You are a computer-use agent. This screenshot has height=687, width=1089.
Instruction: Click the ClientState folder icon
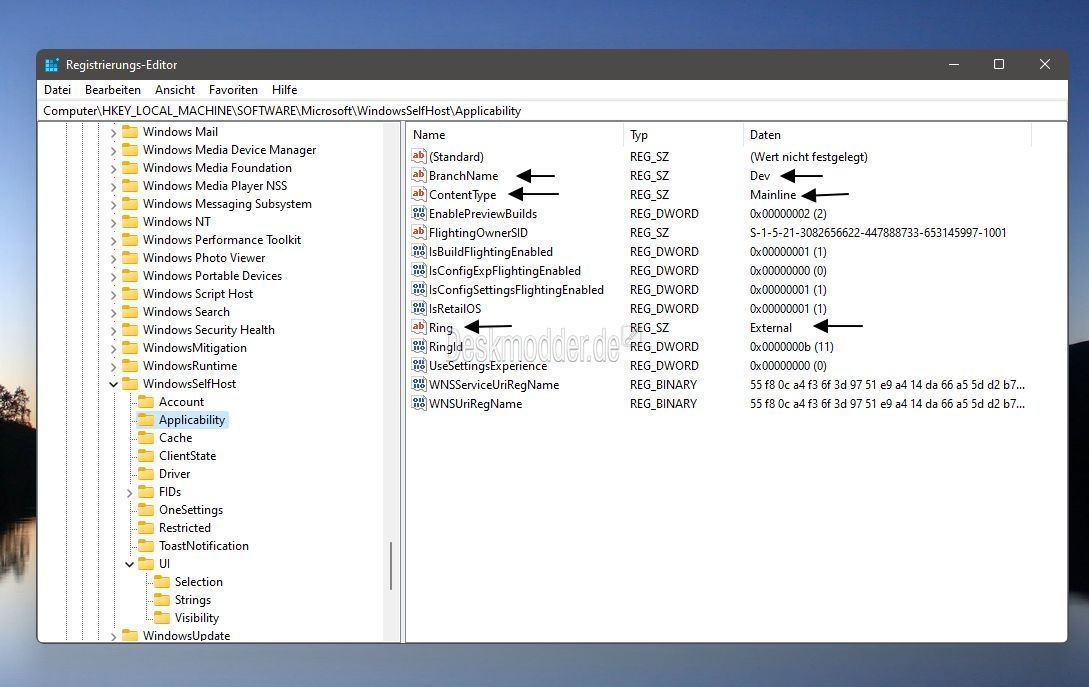pyautogui.click(x=146, y=456)
